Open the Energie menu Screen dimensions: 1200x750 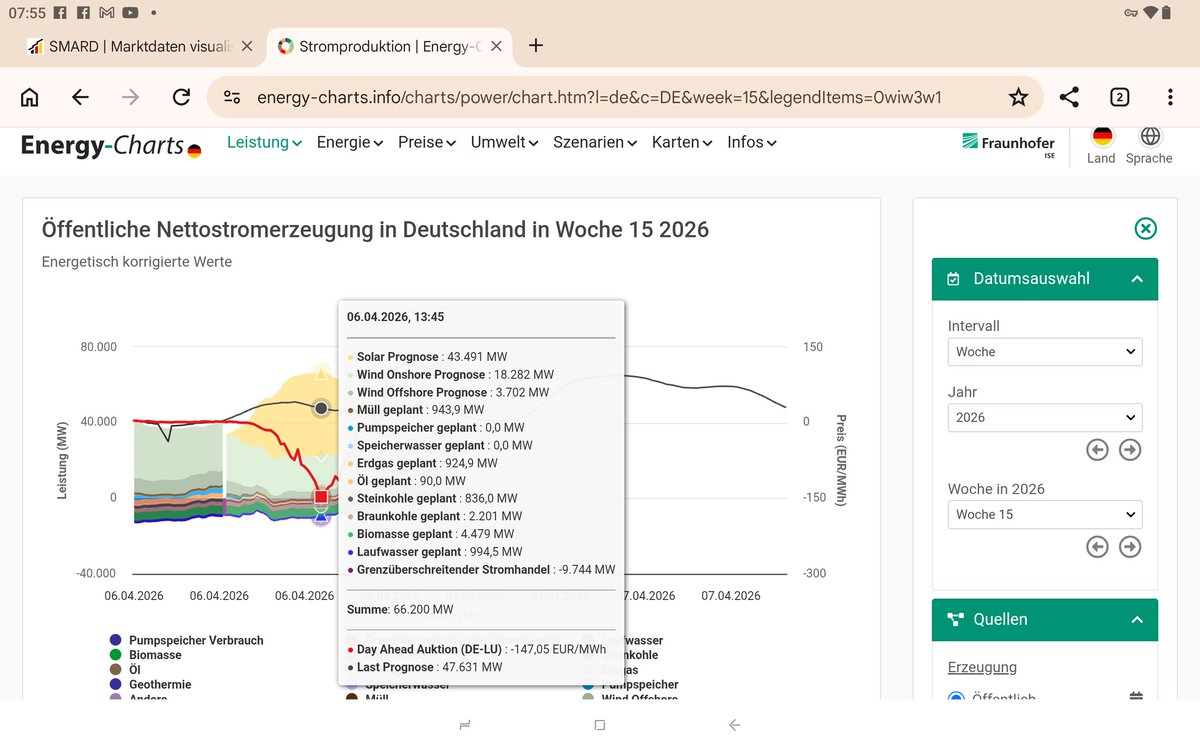point(350,142)
